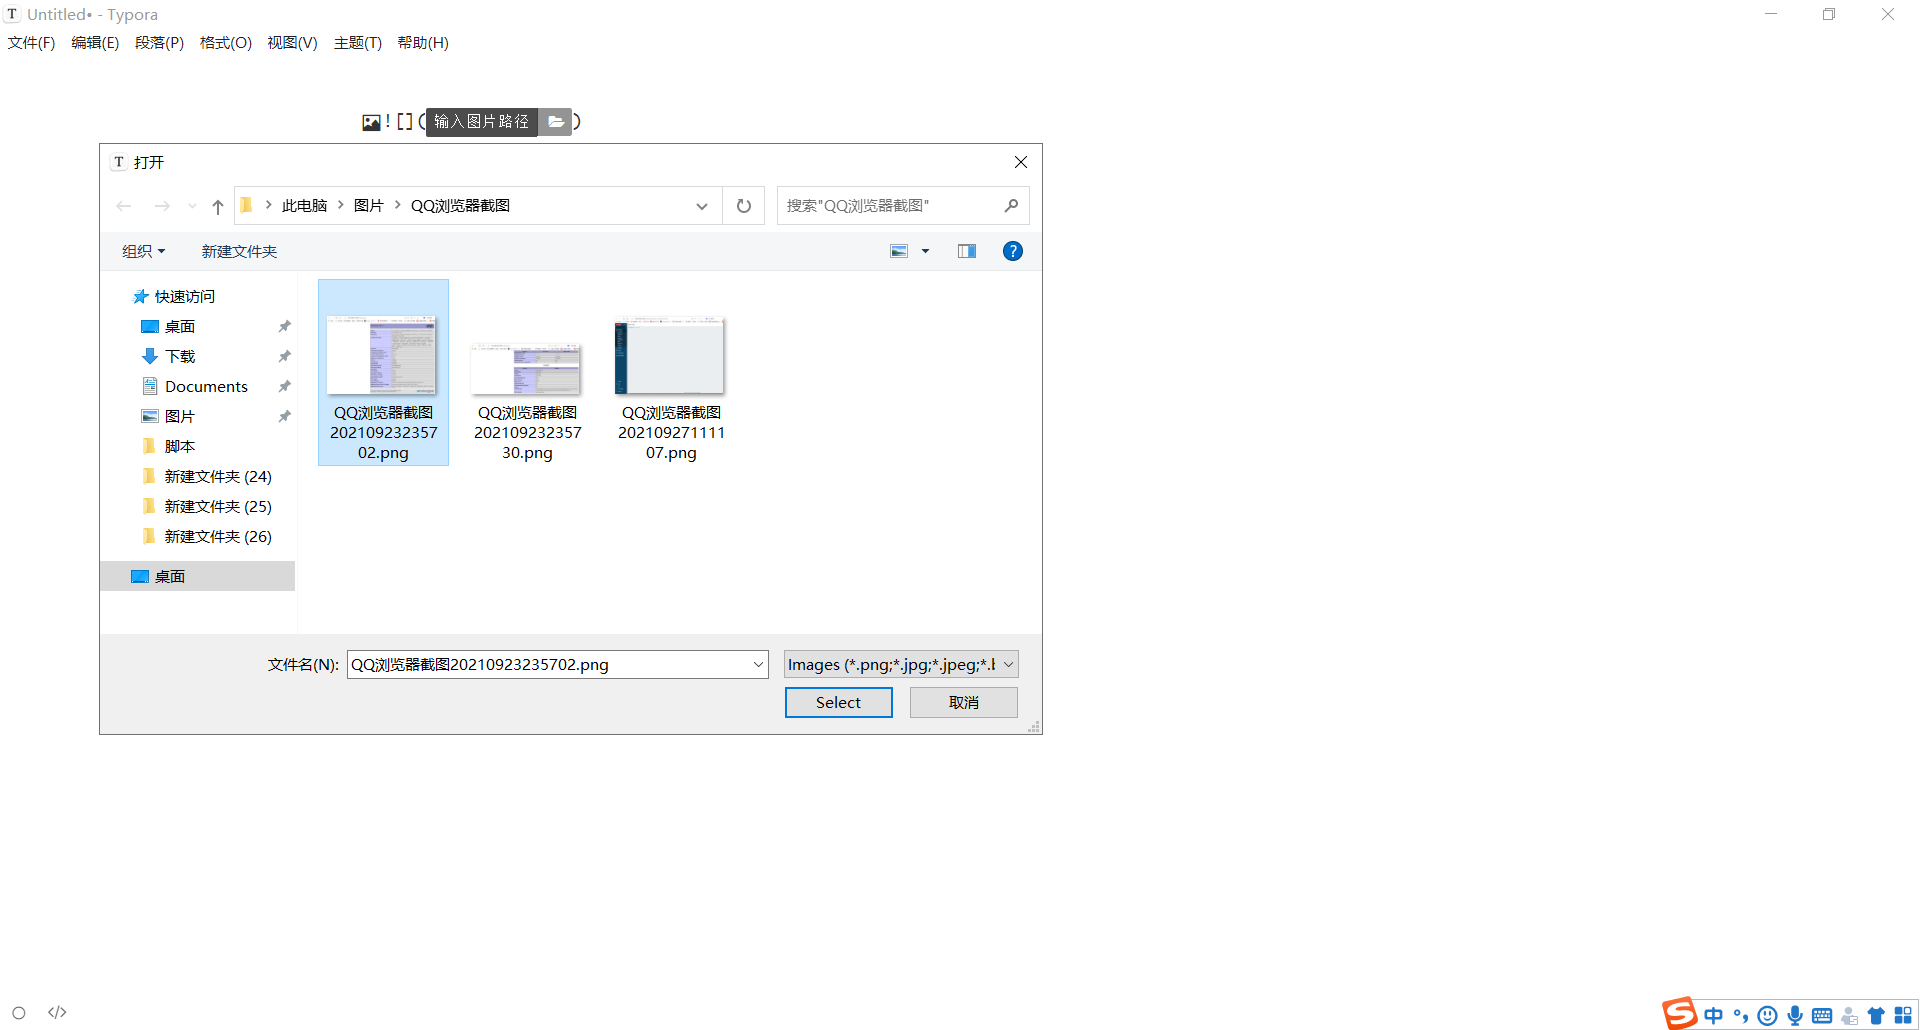1920x1030 pixels.
Task: Open the 段落(P) menu
Action: click(159, 43)
